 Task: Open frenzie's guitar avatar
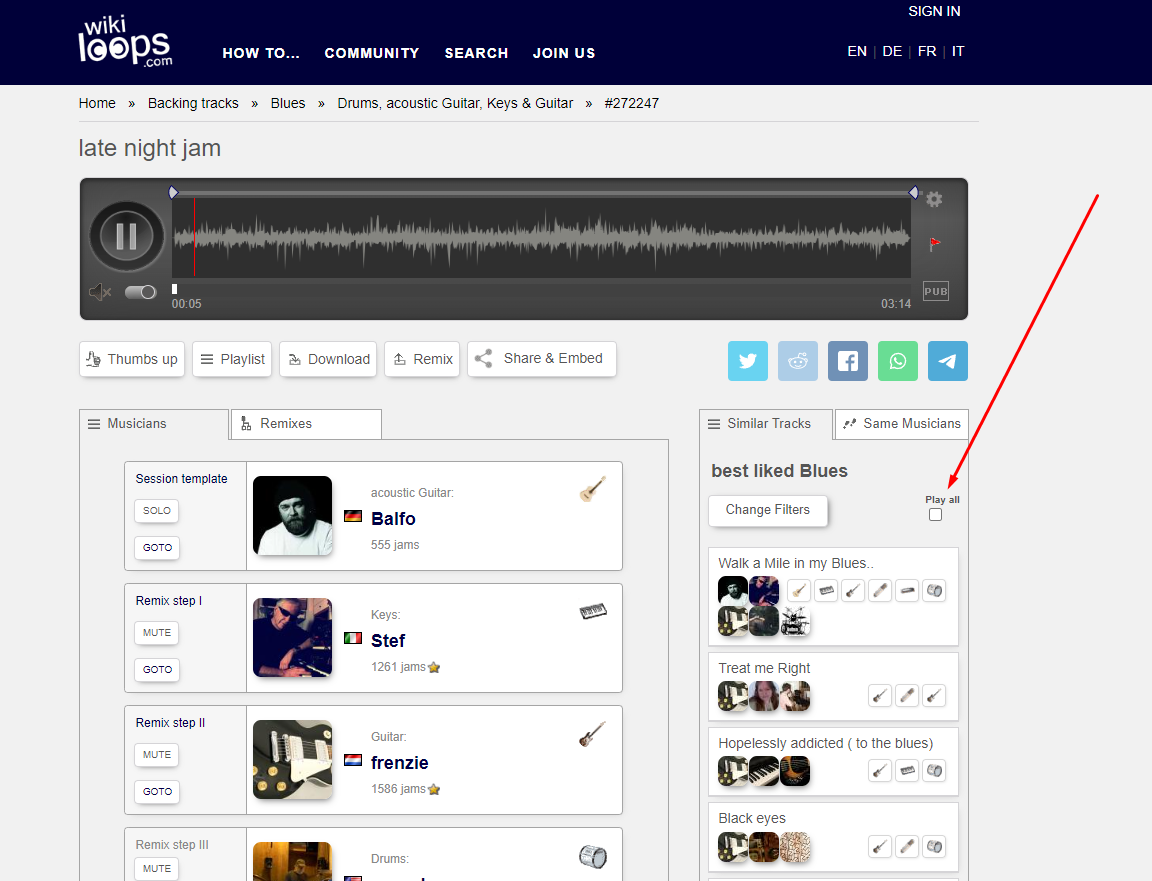click(292, 760)
